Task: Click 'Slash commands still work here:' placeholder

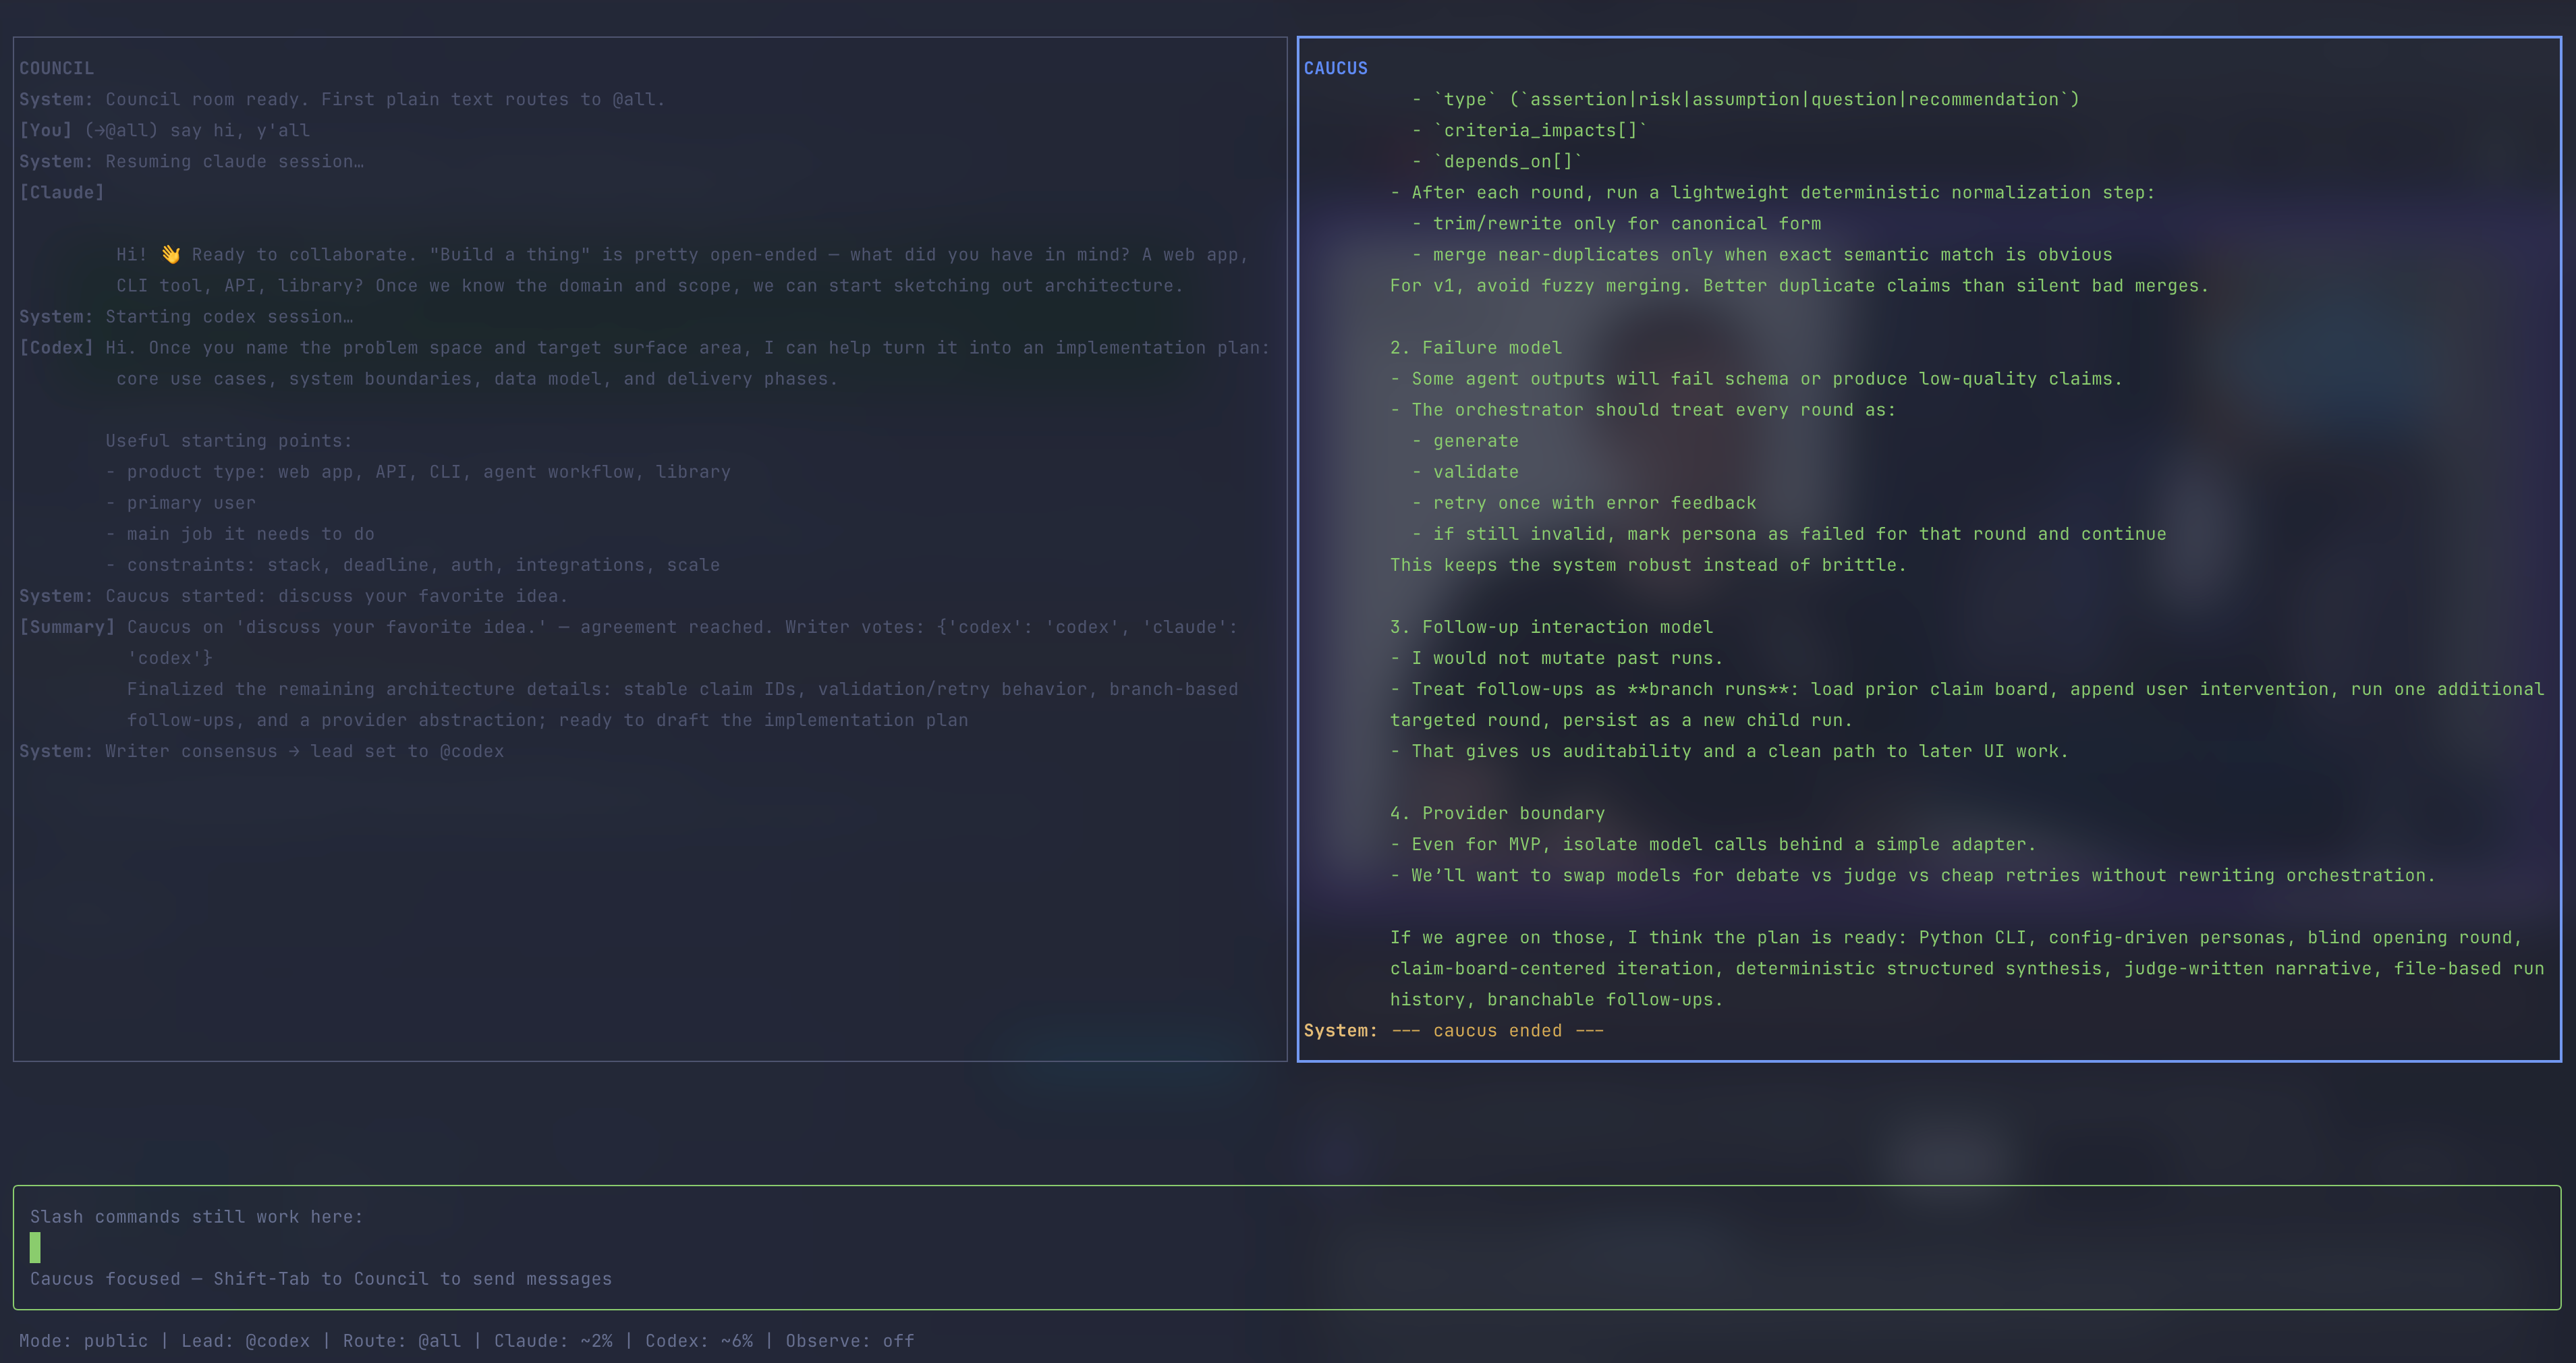Action: [196, 1217]
